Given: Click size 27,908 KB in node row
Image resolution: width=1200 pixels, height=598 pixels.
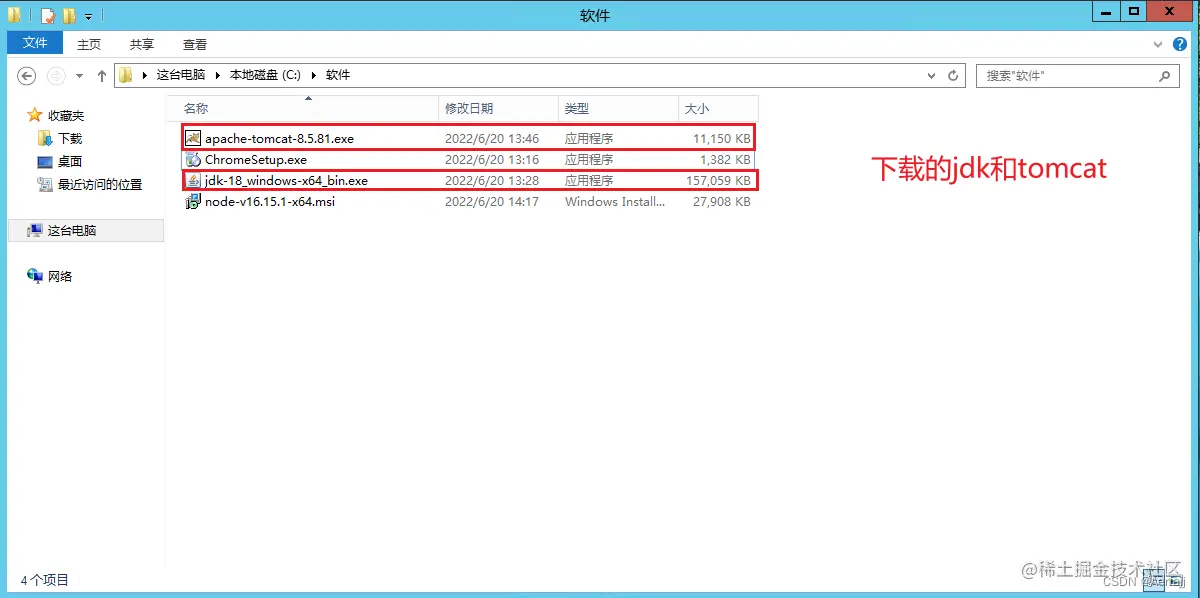Looking at the screenshot, I should (721, 201).
